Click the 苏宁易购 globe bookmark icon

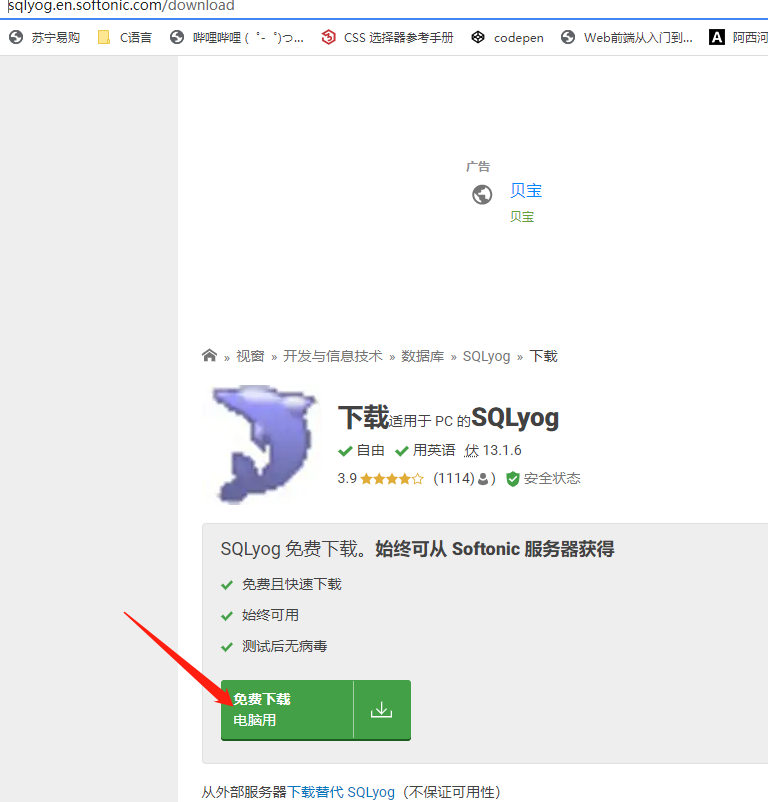click(16, 37)
